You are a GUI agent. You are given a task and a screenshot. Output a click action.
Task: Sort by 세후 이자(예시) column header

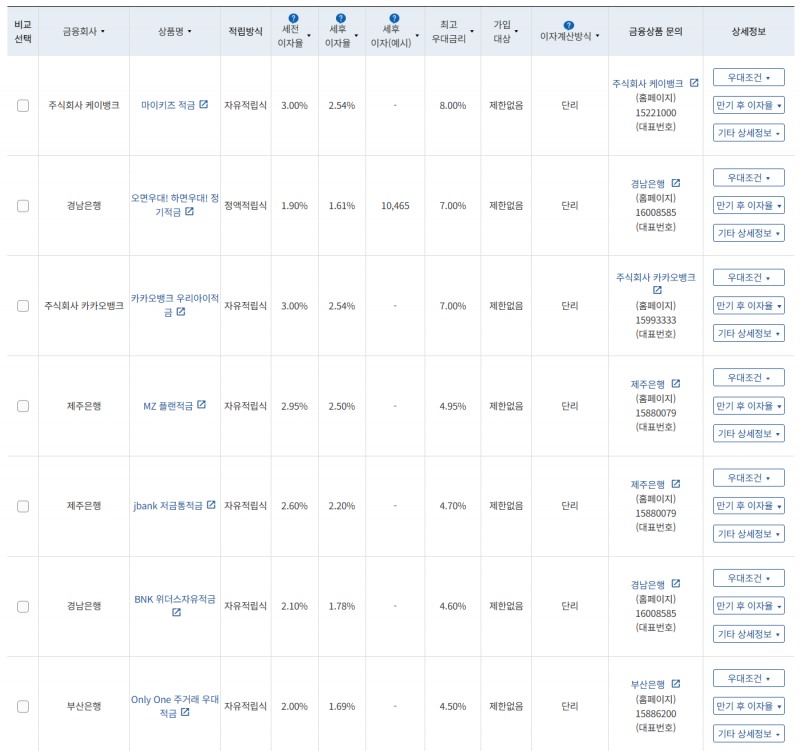[x=395, y=36]
